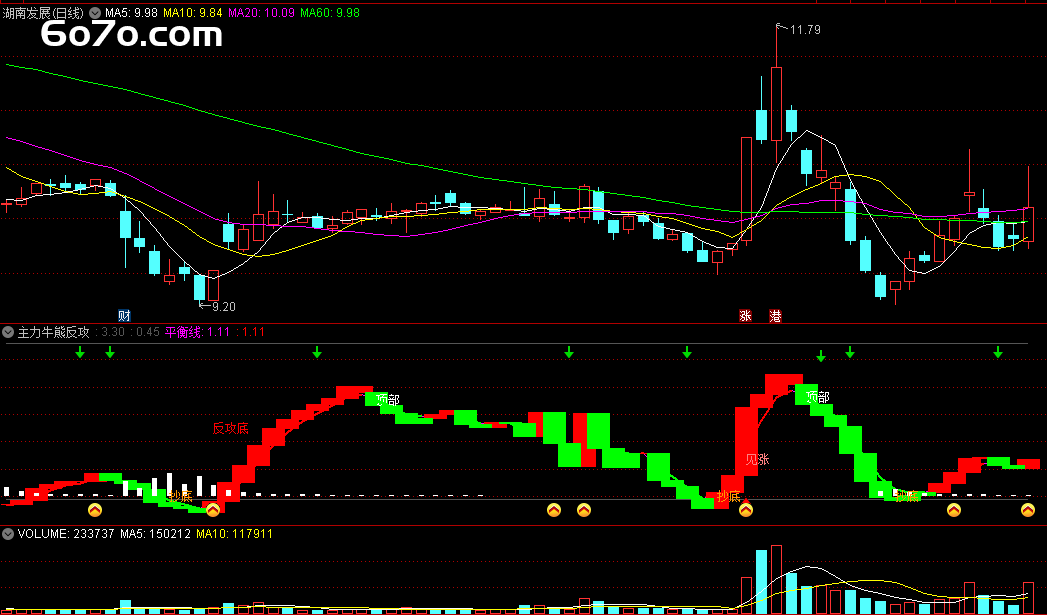
Task: Click the 平衡线: 1.11 value label
Action: [198, 332]
